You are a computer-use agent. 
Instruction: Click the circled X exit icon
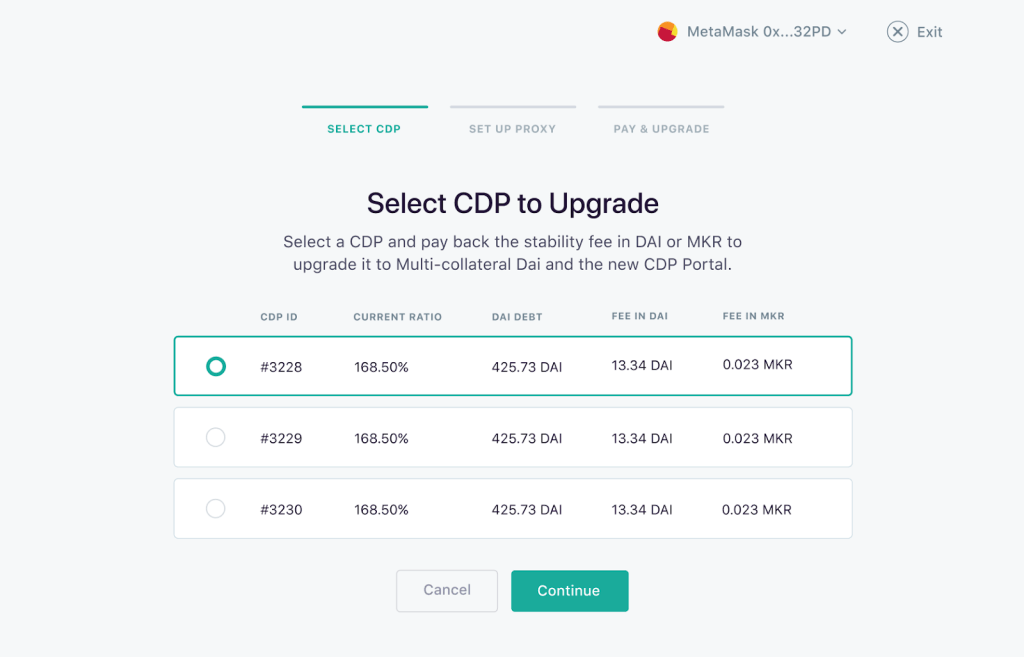point(897,32)
